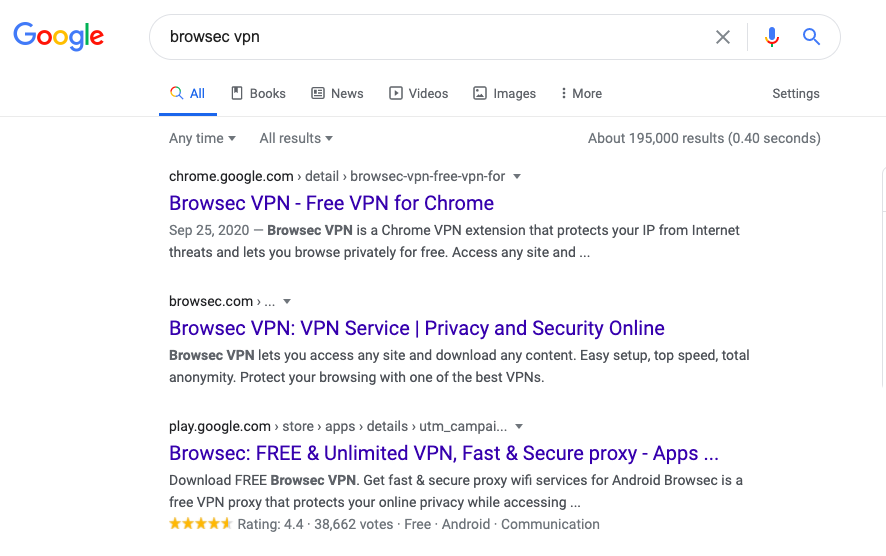This screenshot has width=886, height=556.
Task: Expand the browsec.com result options arrow
Action: (287, 301)
